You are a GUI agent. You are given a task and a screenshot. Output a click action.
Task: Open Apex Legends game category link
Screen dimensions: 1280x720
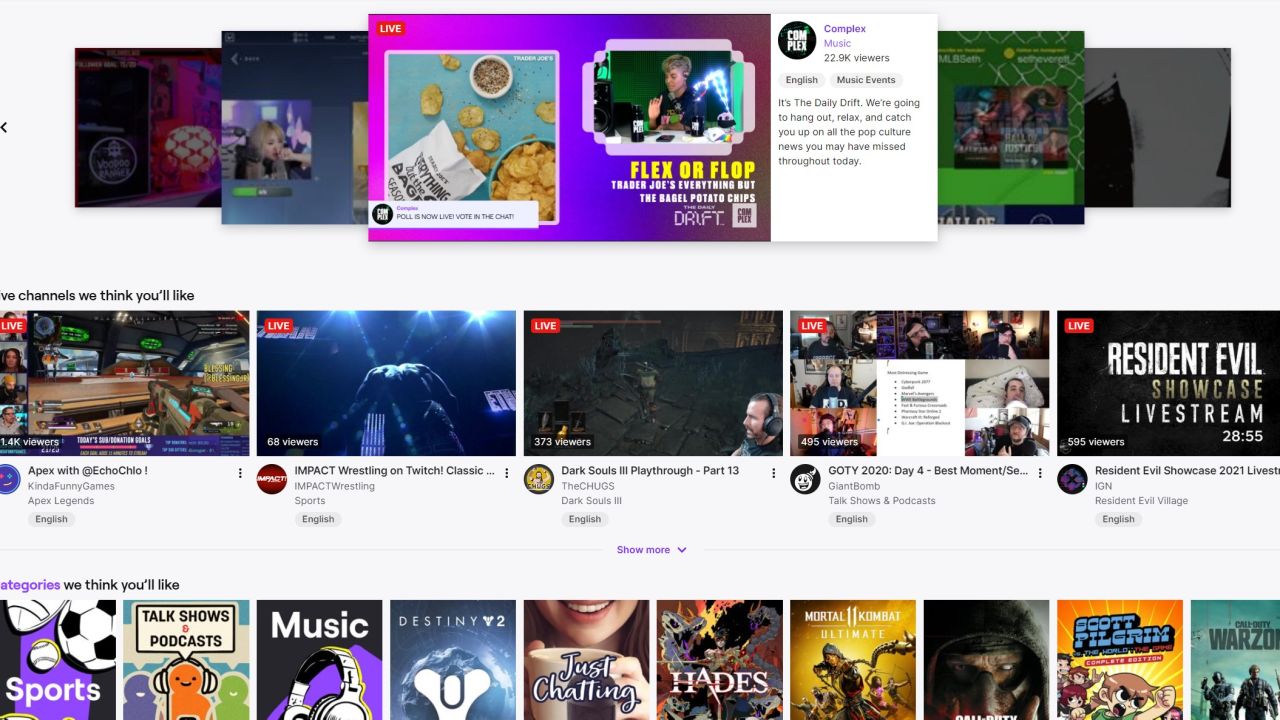pyautogui.click(x=61, y=501)
